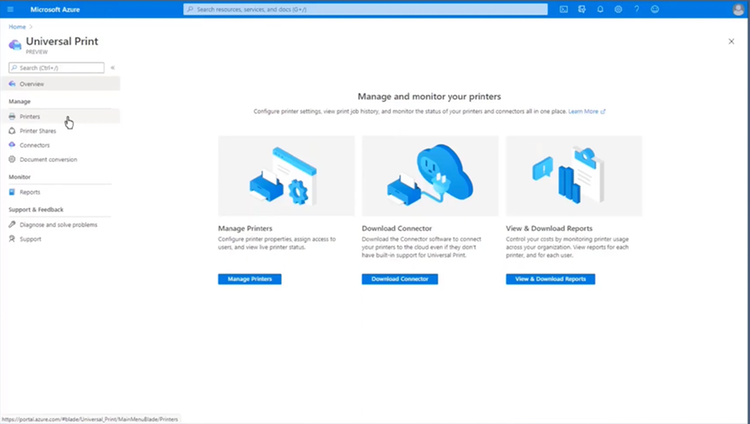Open the Azure portal hamburger menu
The width and height of the screenshot is (750, 424).
click(11, 9)
